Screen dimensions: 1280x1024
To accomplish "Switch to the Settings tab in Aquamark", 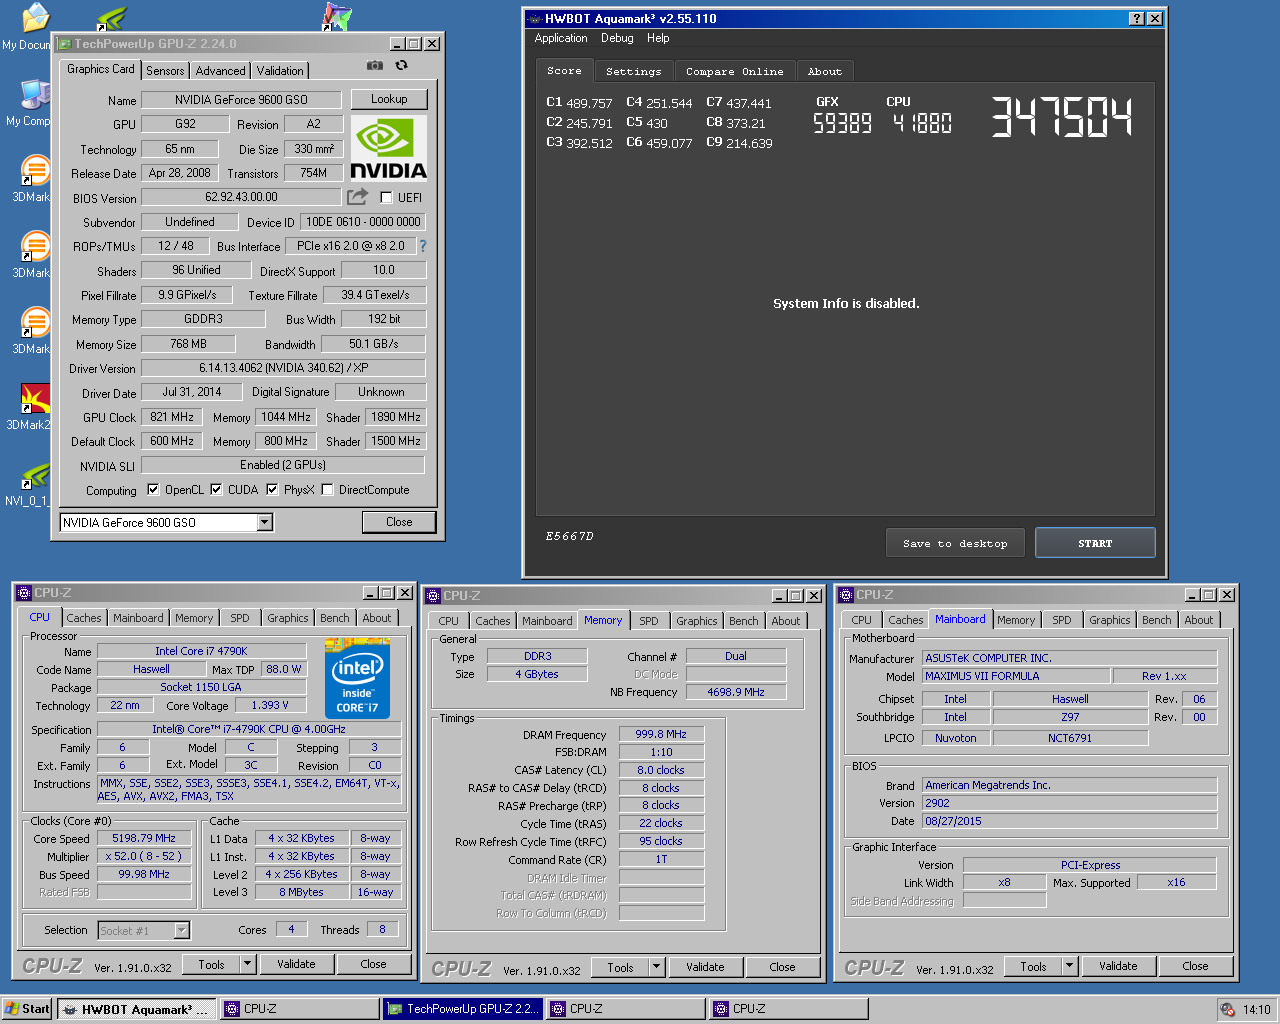I will pos(633,72).
